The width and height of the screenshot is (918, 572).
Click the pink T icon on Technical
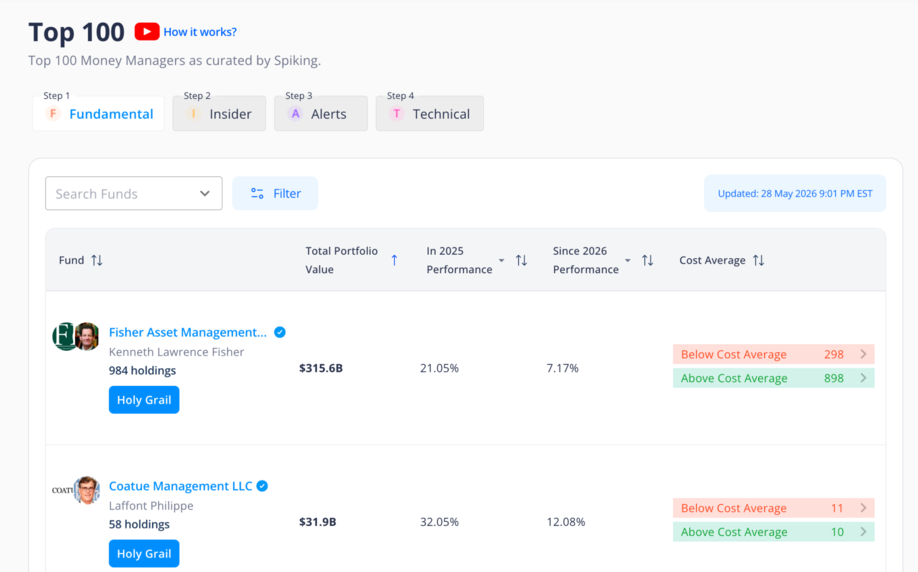(x=397, y=114)
